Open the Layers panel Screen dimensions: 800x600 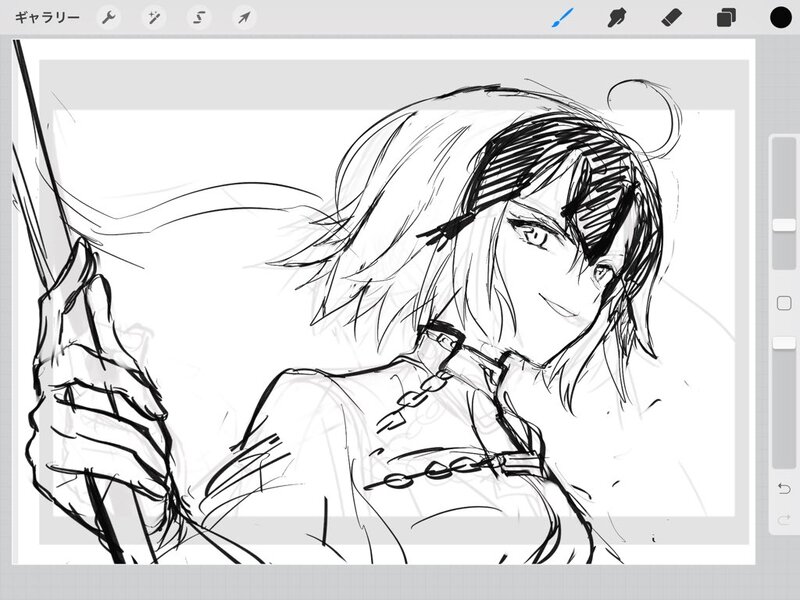(726, 18)
